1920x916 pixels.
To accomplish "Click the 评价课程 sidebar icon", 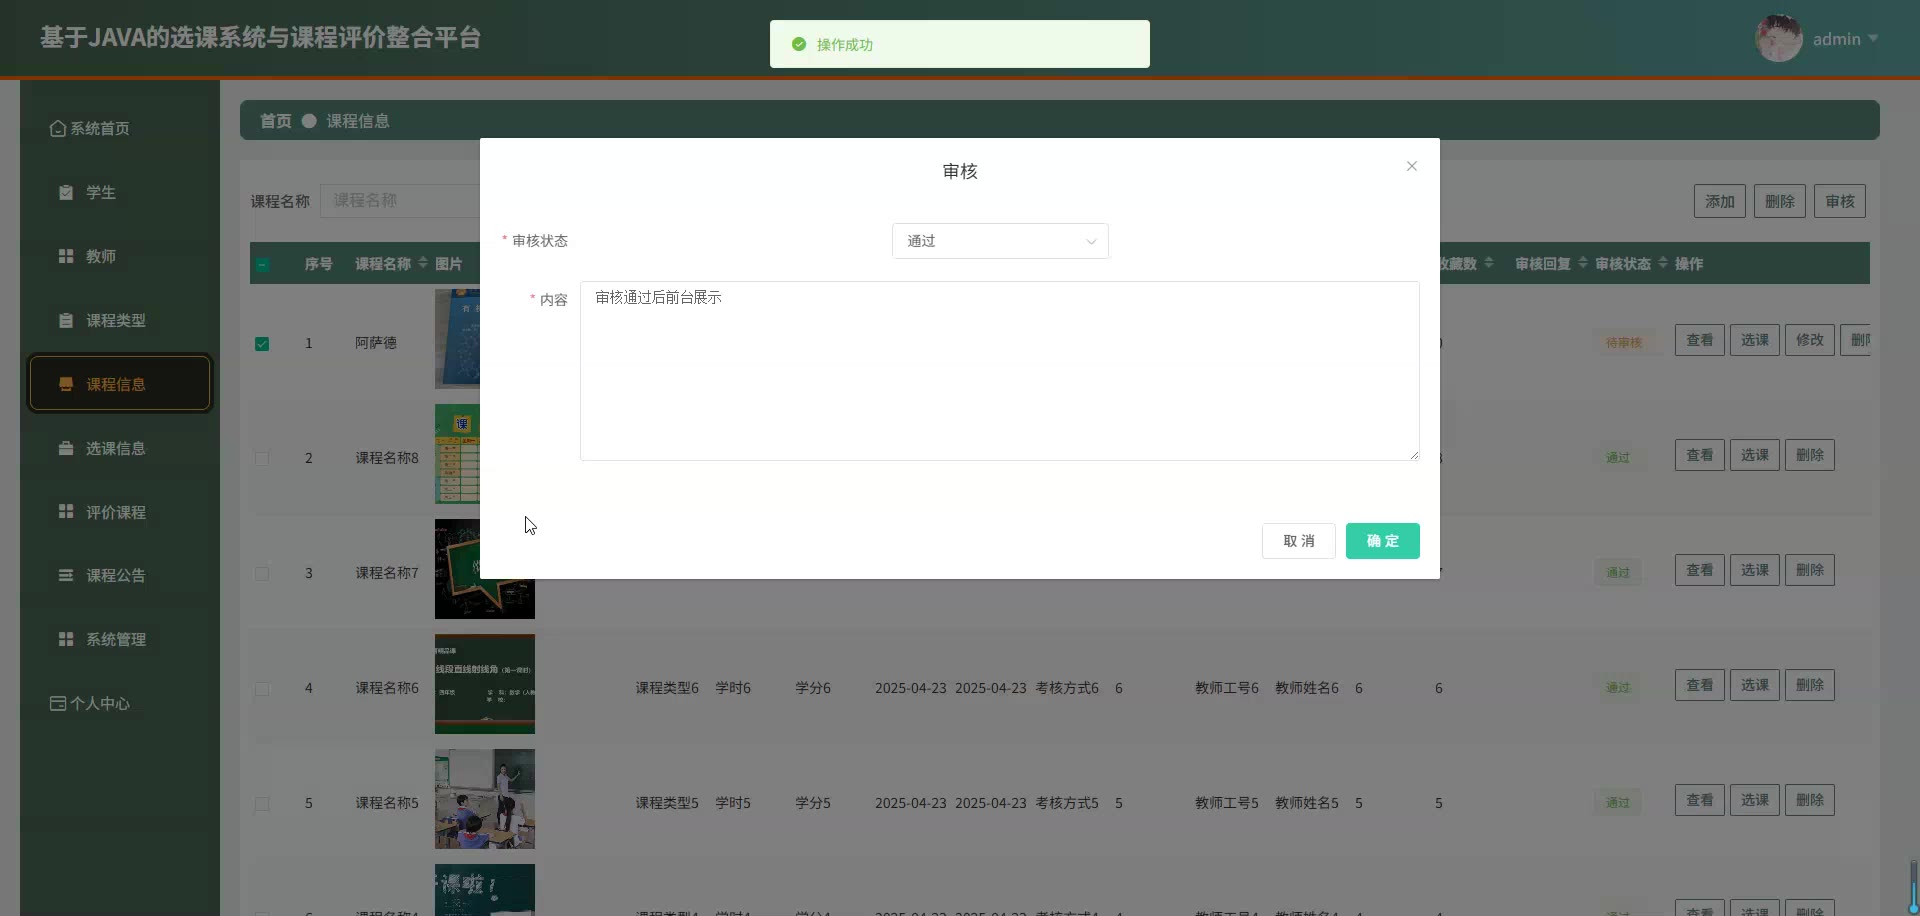I will coord(66,512).
